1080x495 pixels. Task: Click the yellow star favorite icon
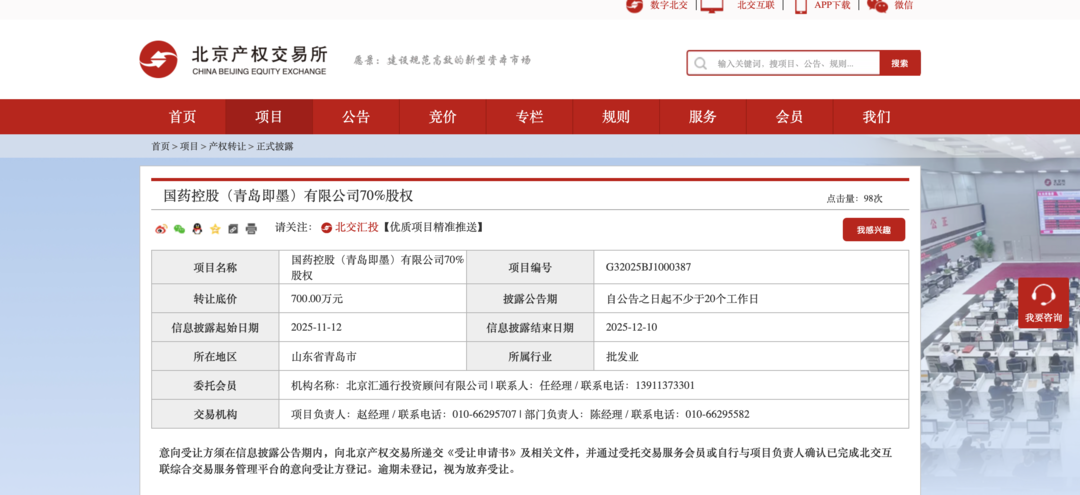[215, 229]
